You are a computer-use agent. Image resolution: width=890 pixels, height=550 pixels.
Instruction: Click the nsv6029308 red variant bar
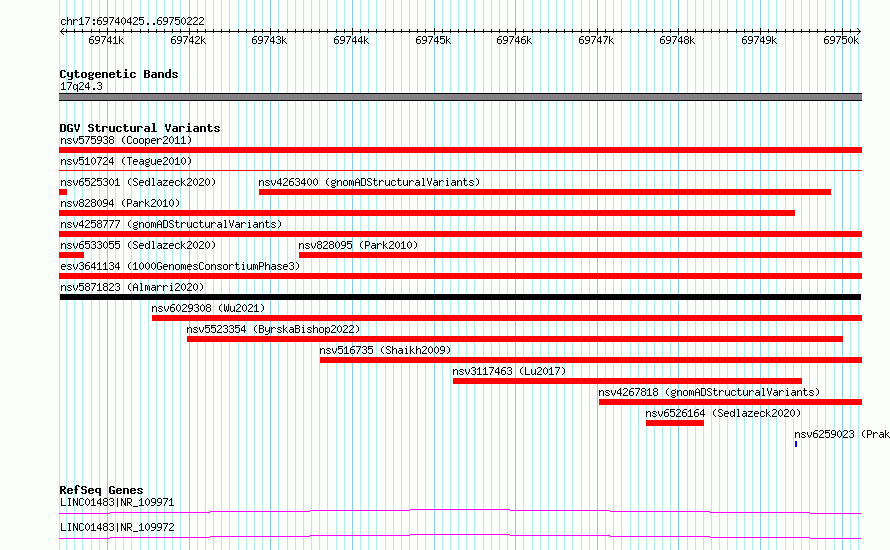(x=507, y=318)
